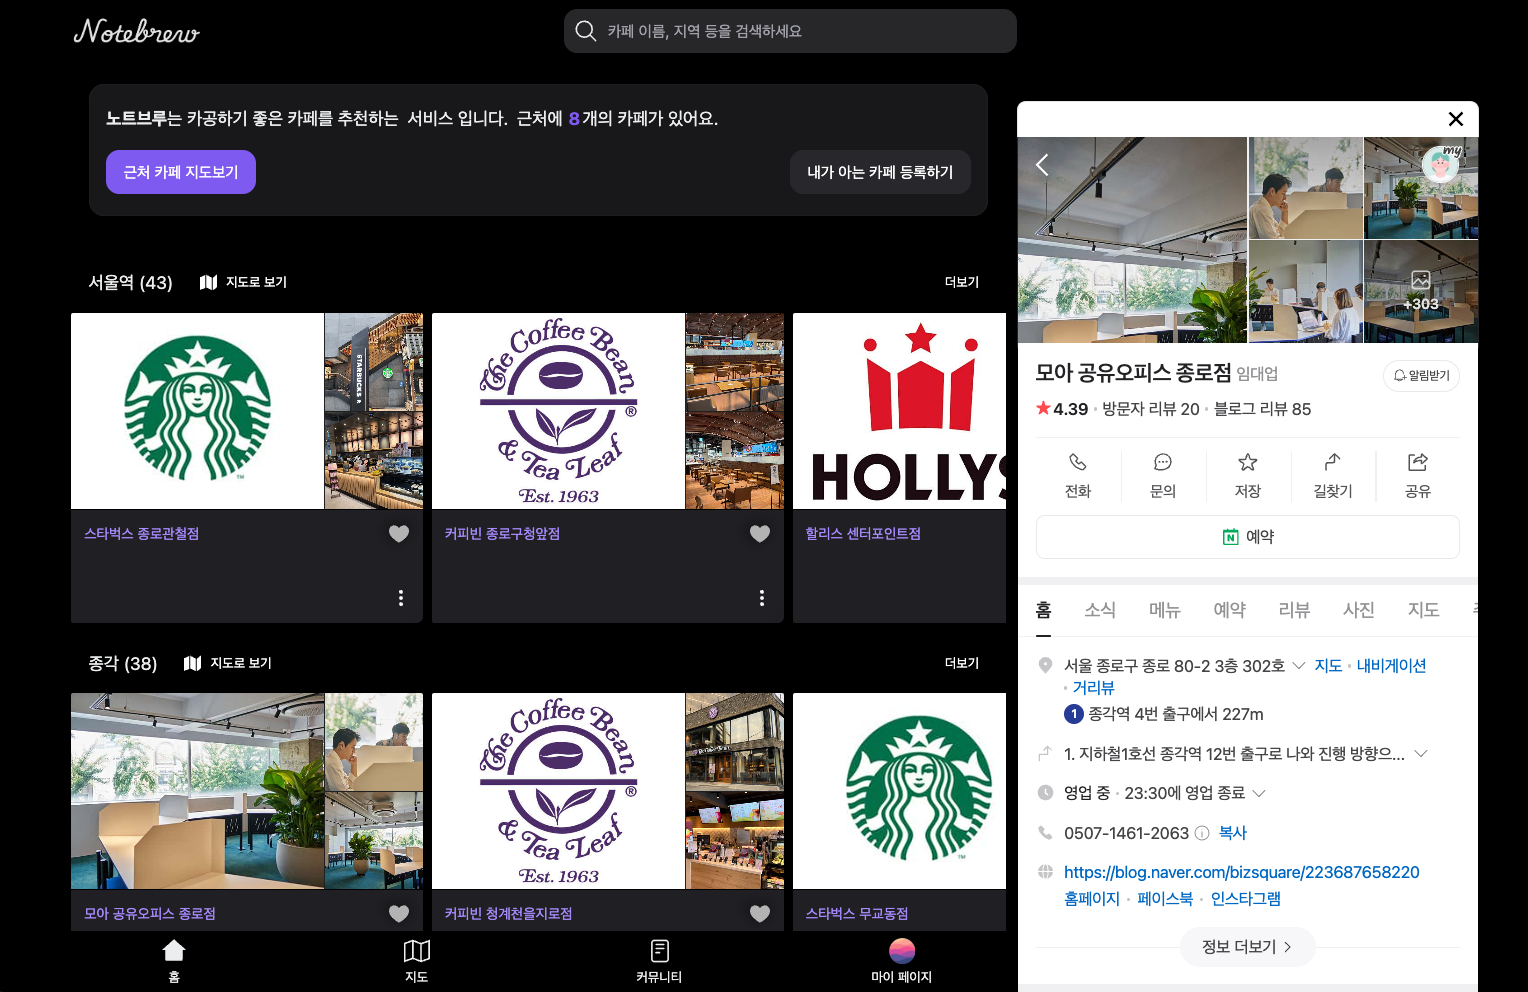Open the my profile avatar on photo

click(1441, 164)
